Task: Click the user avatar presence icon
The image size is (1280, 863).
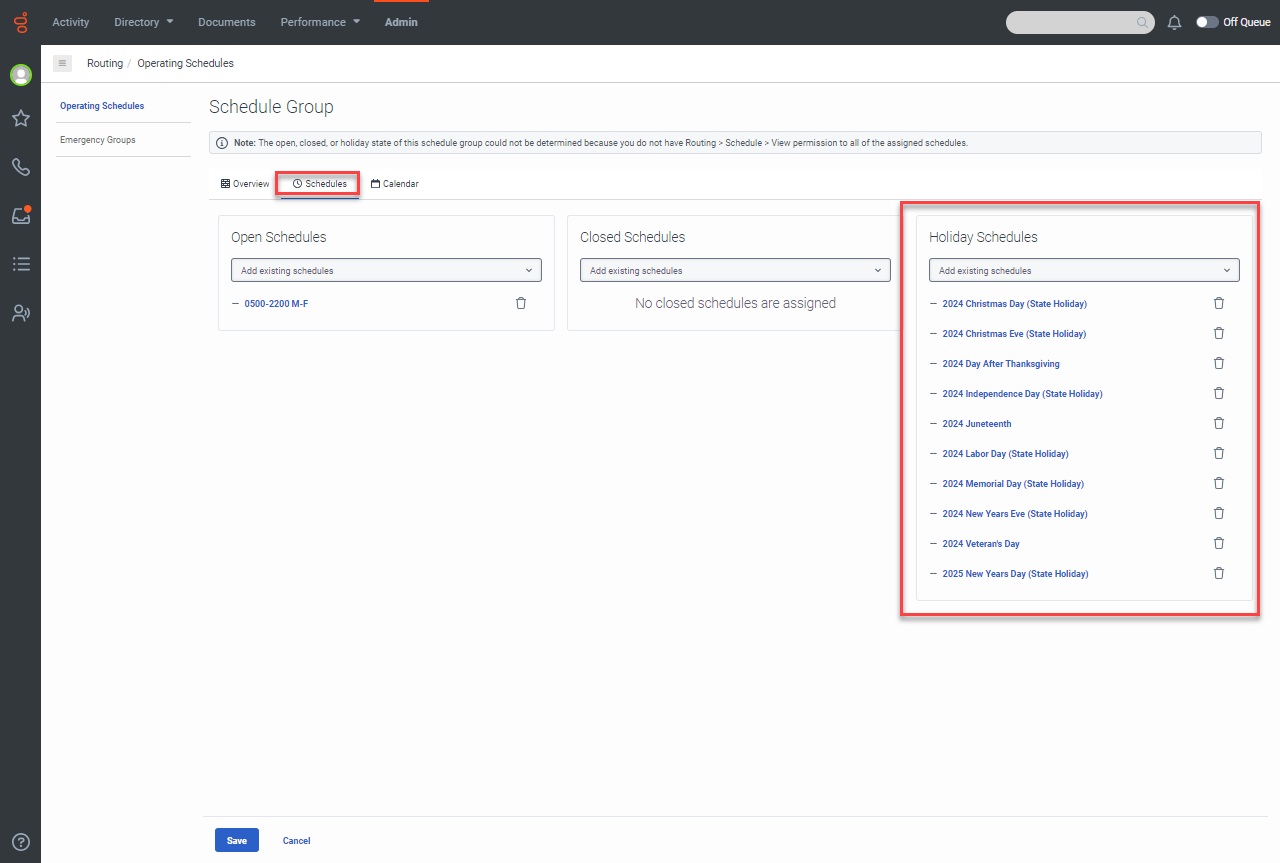Action: tap(20, 75)
